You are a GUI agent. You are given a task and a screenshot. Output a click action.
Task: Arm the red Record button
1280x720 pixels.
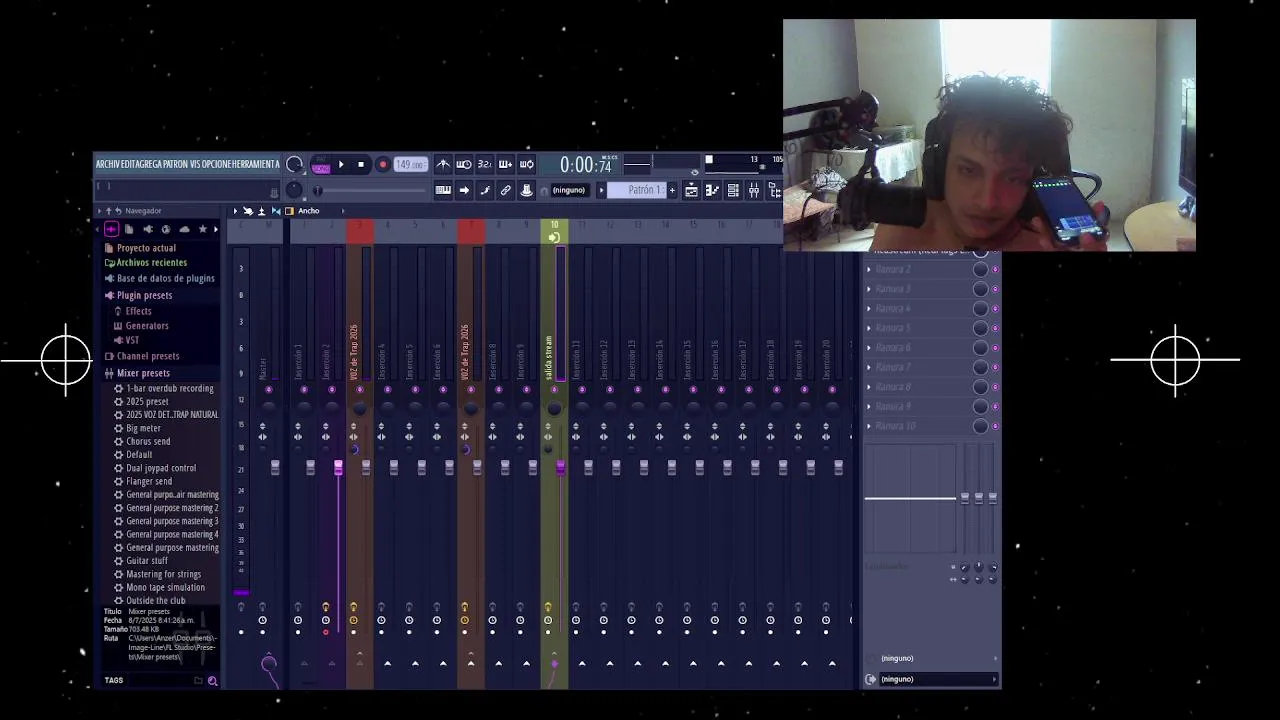point(382,165)
